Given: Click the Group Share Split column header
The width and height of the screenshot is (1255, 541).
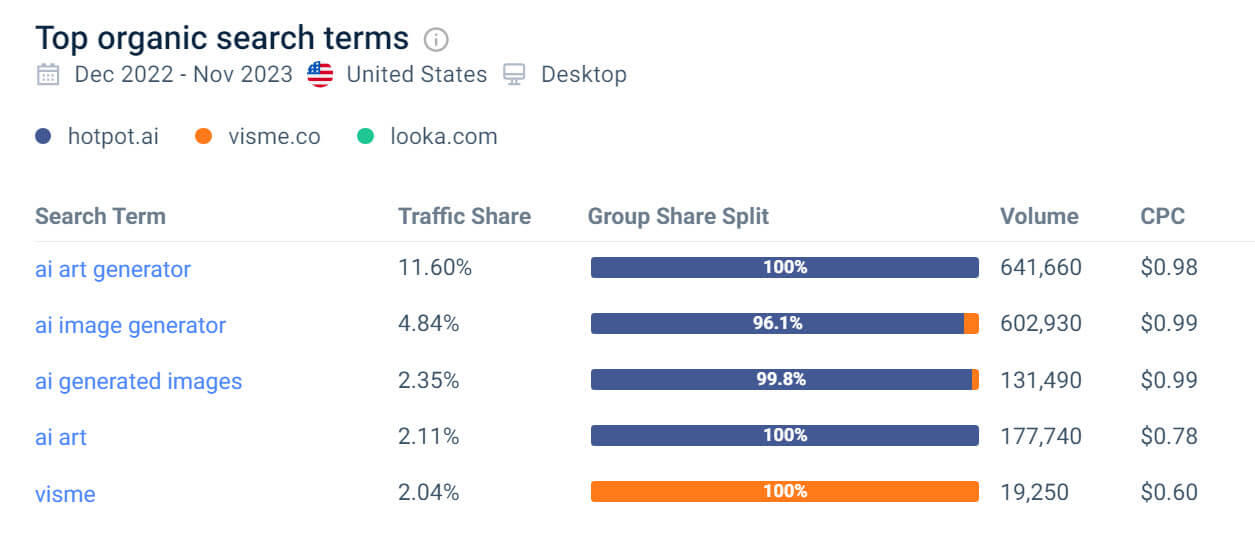Looking at the screenshot, I should [x=678, y=216].
